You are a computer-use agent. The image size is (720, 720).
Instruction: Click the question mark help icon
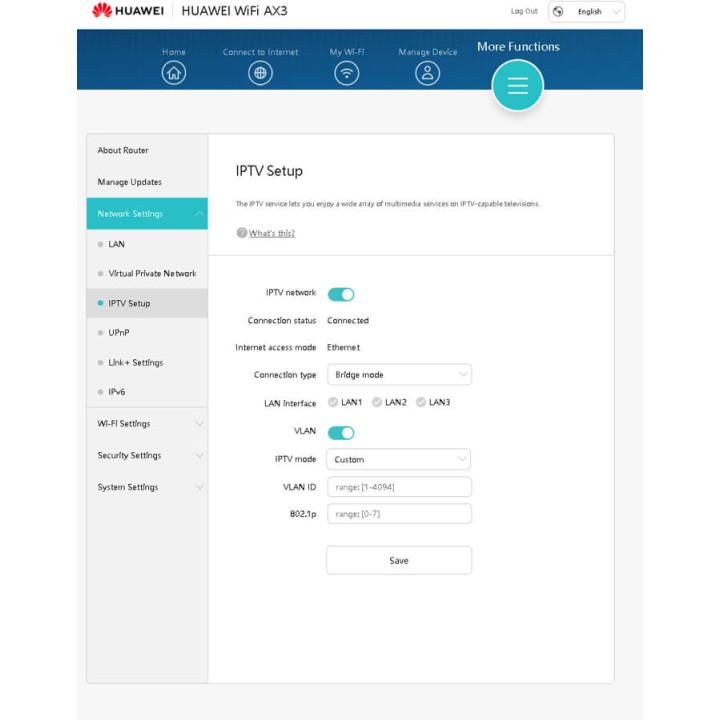point(242,233)
